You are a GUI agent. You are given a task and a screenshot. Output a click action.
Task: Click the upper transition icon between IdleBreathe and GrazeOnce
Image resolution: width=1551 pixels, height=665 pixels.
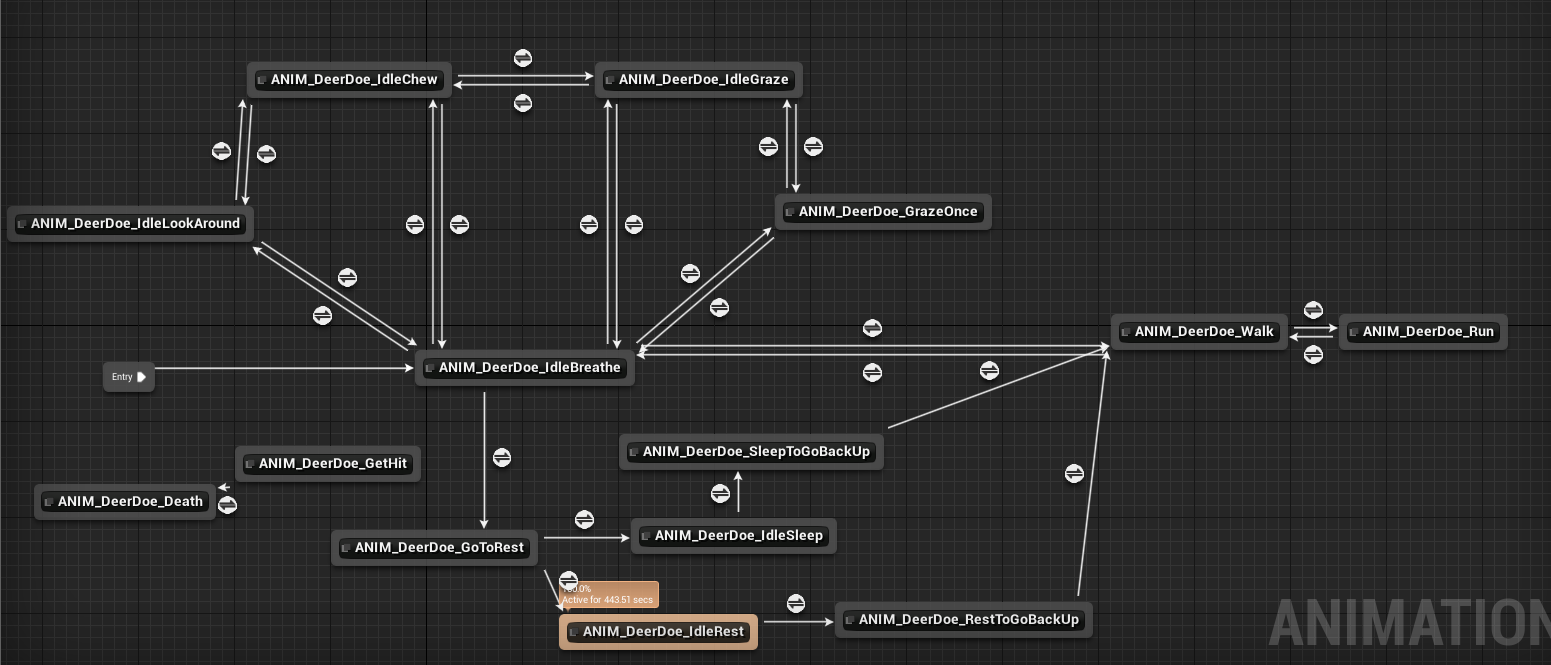coord(690,273)
